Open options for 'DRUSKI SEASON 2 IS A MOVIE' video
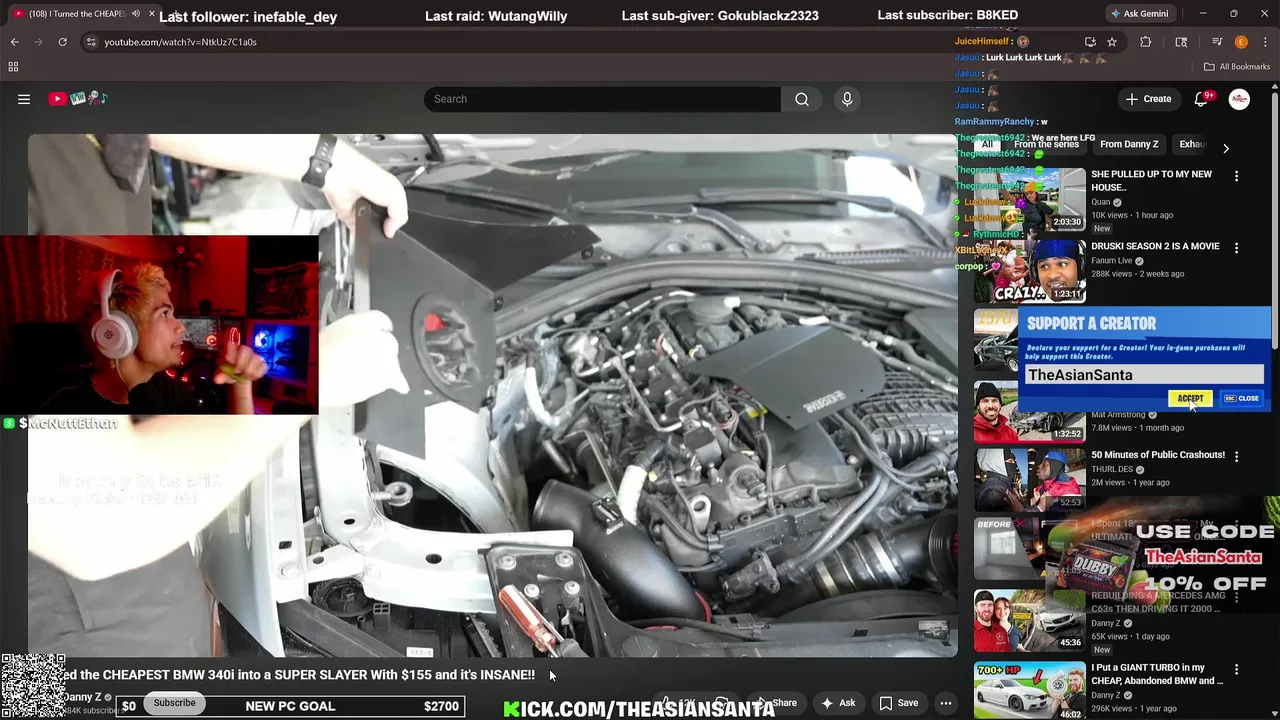 [x=1236, y=248]
